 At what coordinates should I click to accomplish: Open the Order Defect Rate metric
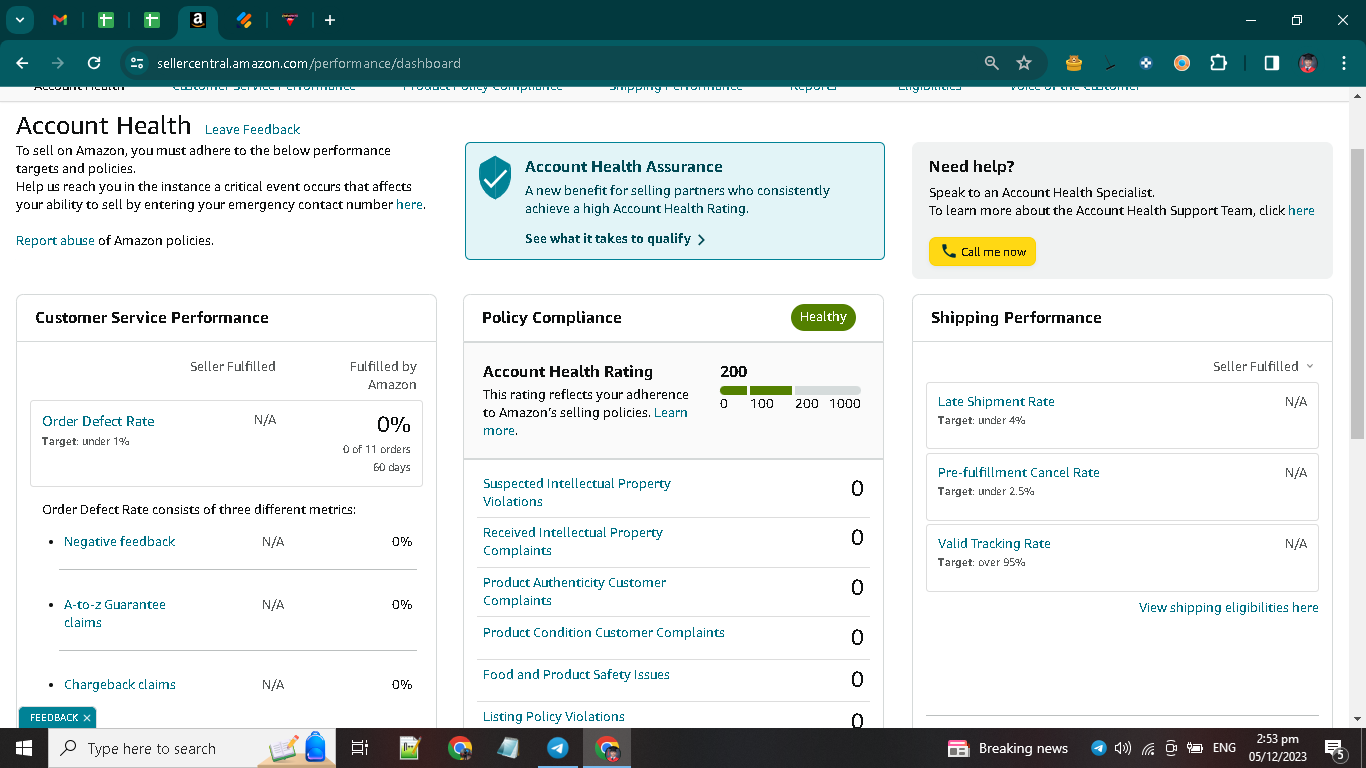[98, 421]
